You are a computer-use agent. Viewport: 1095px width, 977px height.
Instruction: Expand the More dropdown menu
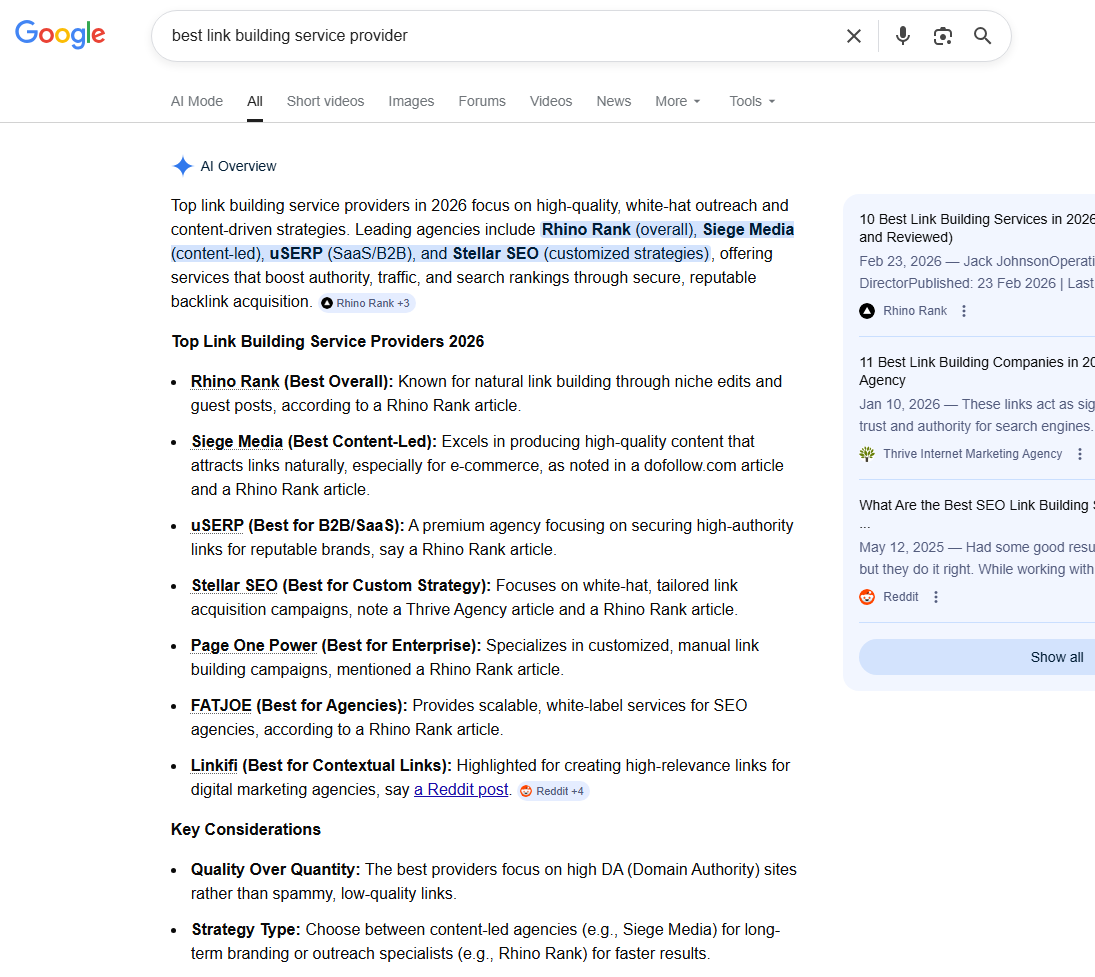point(677,101)
